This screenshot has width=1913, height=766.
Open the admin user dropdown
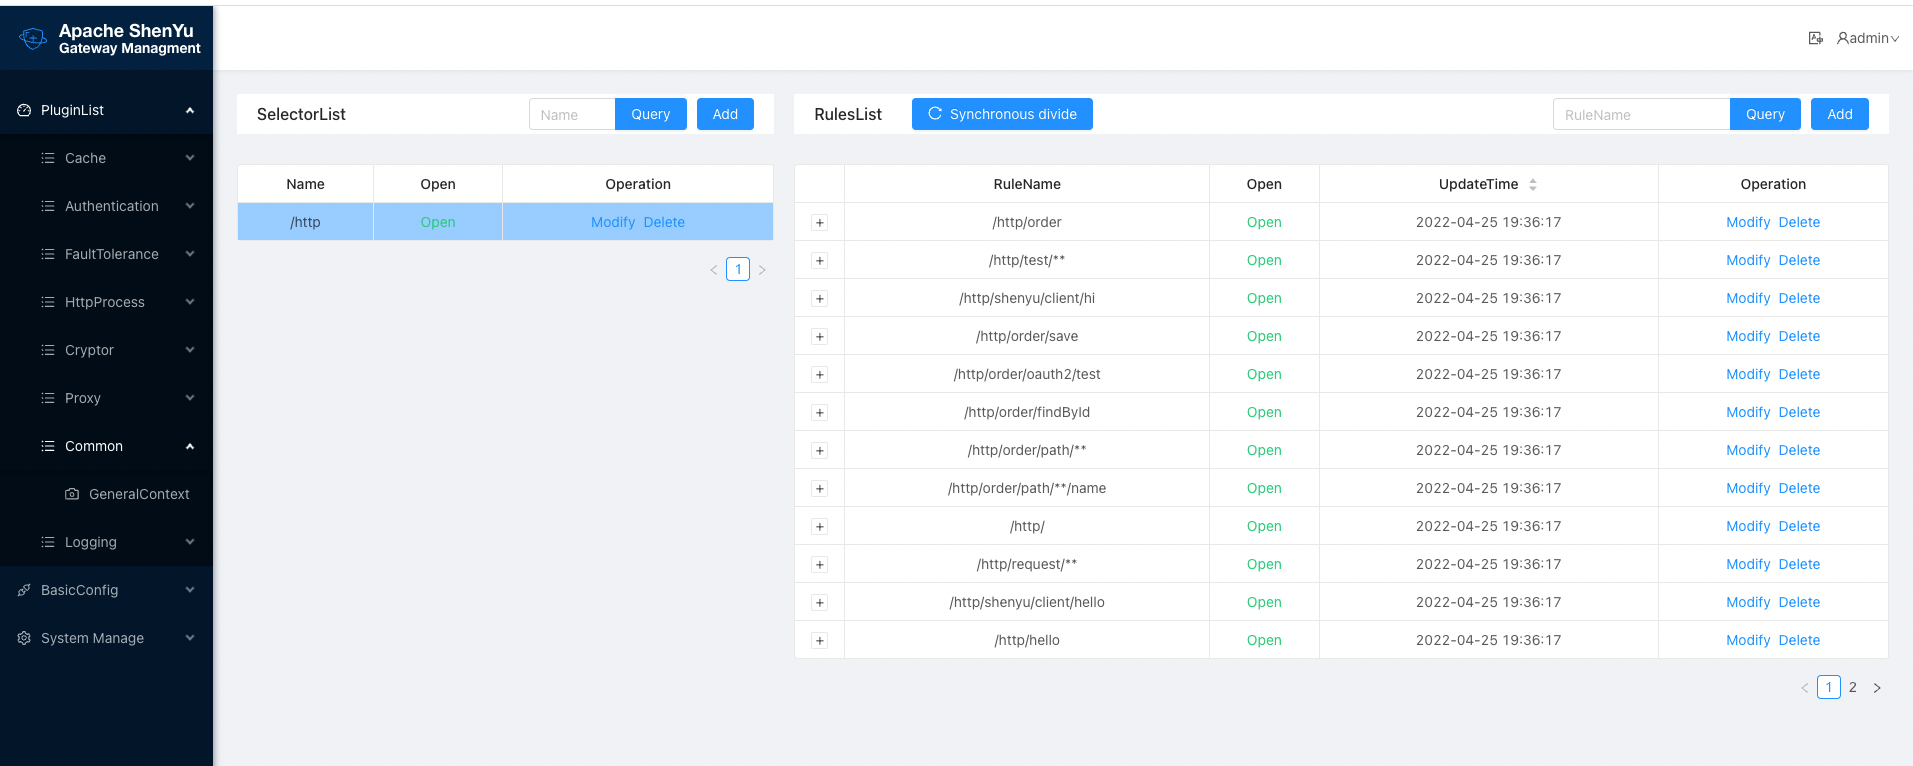coord(1867,38)
